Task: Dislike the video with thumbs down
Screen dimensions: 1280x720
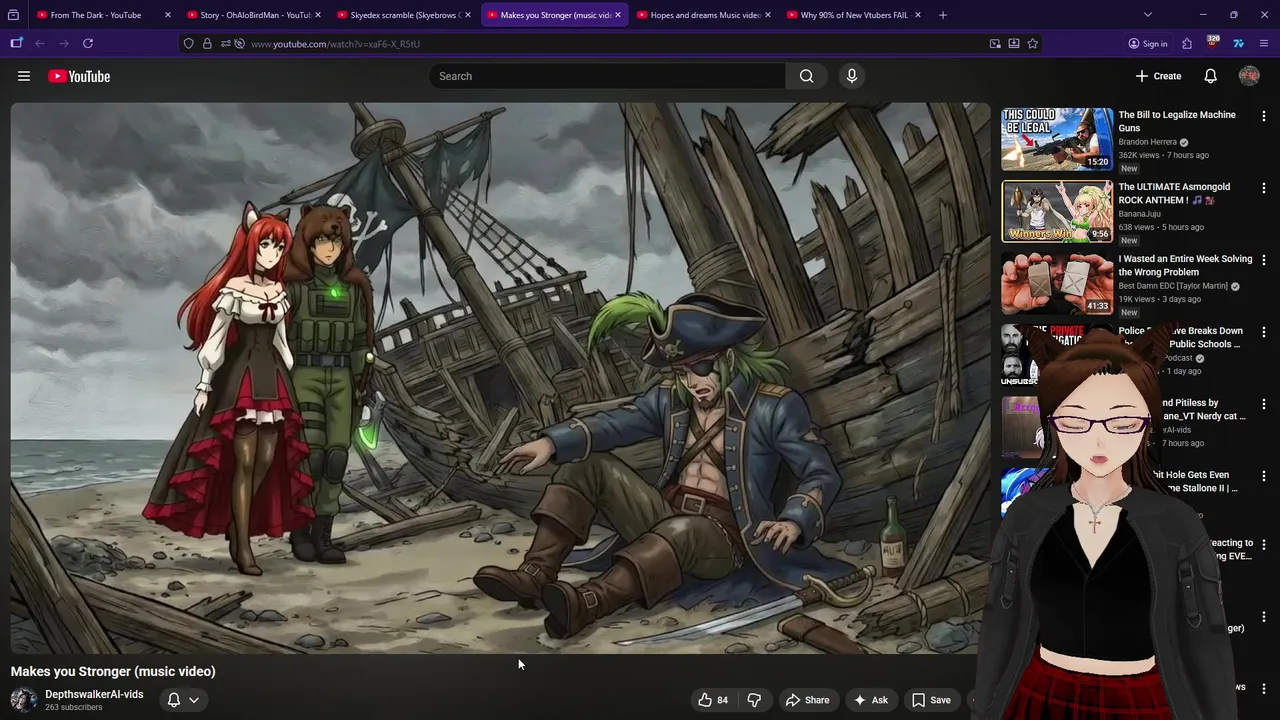Action: tap(754, 700)
